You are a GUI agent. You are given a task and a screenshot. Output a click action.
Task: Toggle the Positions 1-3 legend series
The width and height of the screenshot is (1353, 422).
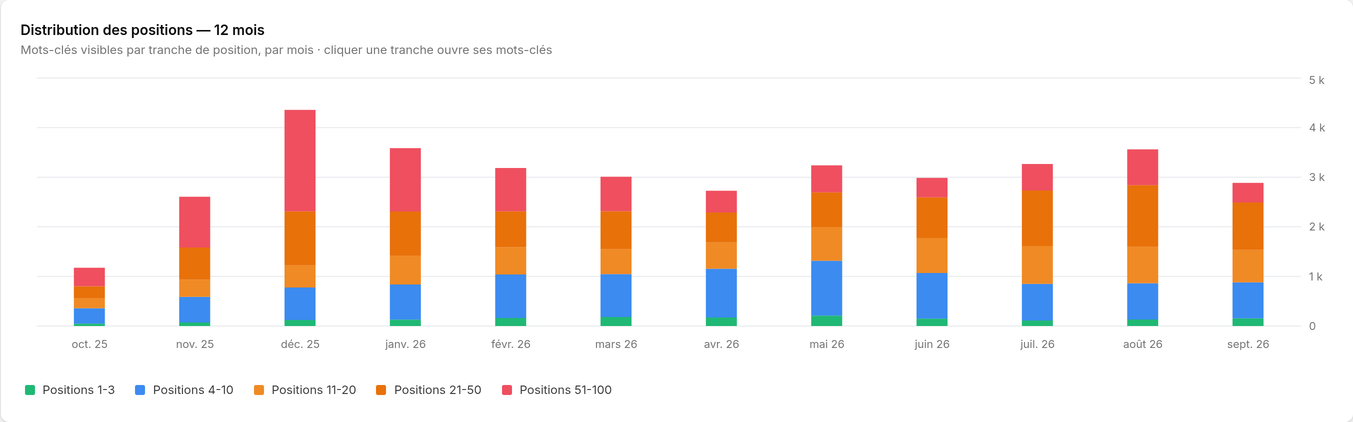(x=70, y=390)
